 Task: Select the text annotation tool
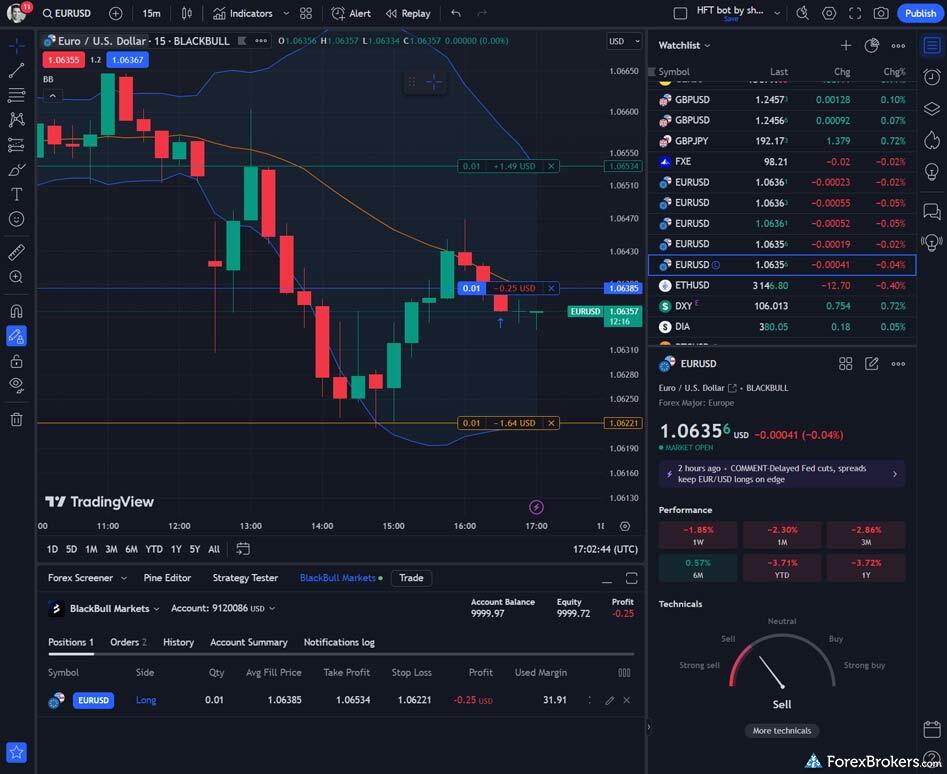16,194
